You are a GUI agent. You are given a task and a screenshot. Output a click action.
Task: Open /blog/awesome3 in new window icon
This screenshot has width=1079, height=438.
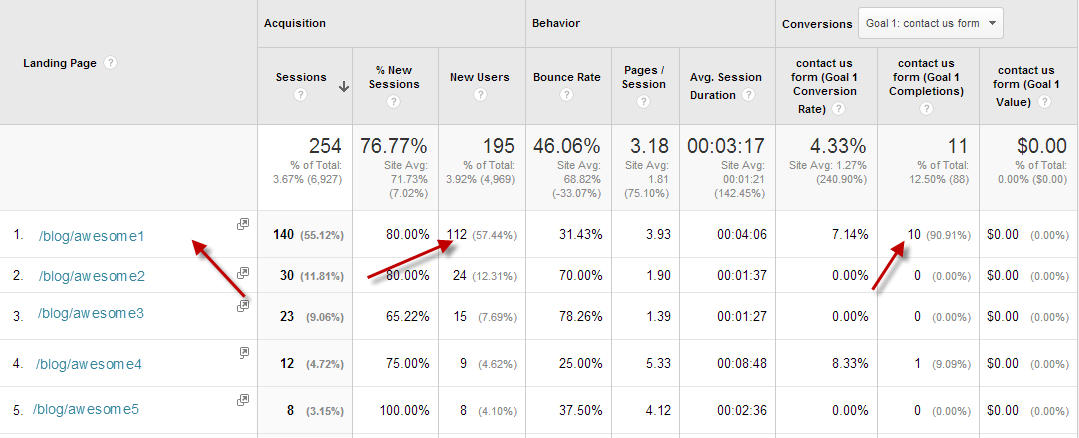tap(242, 306)
